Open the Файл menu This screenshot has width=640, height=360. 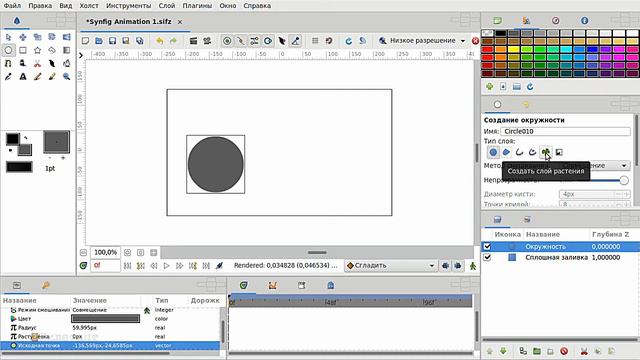pyautogui.click(x=12, y=6)
